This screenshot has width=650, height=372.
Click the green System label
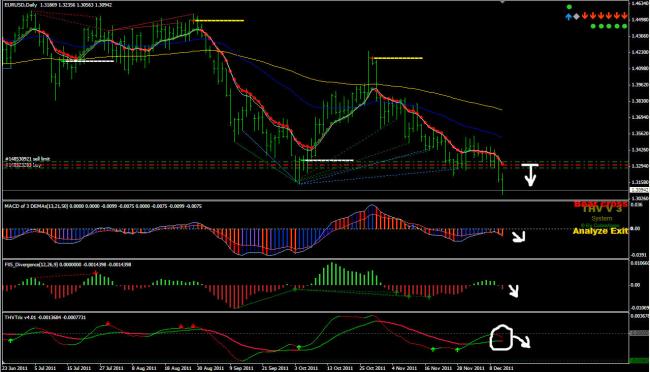pos(601,219)
